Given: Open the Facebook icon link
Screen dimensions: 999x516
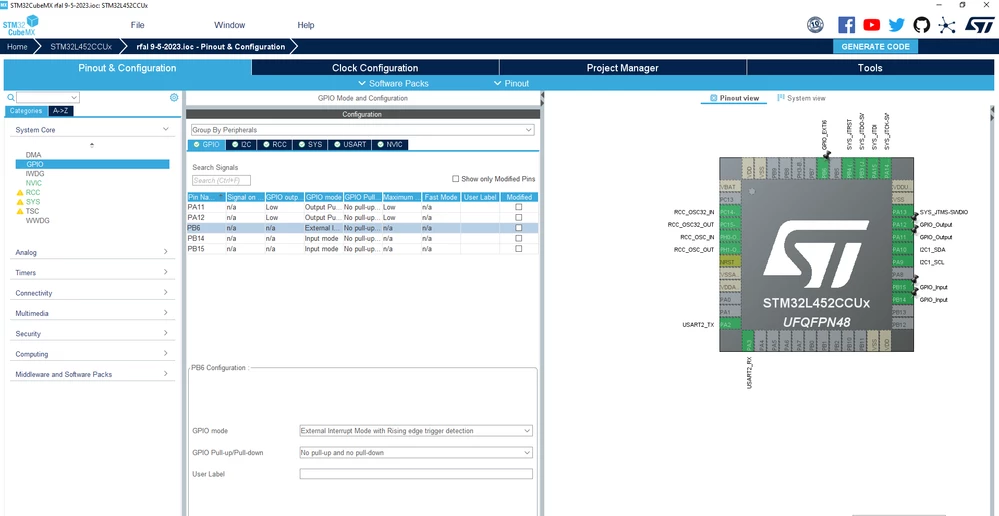Looking at the screenshot, I should point(846,25).
